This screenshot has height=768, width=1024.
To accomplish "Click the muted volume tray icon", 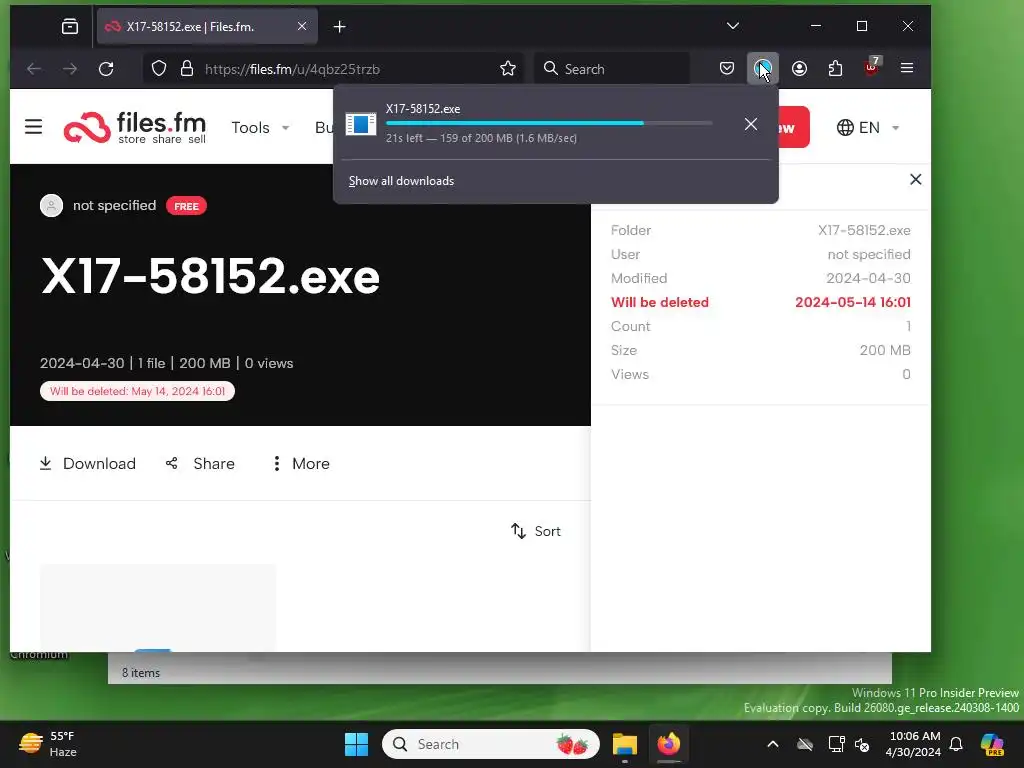I will click(x=862, y=744).
